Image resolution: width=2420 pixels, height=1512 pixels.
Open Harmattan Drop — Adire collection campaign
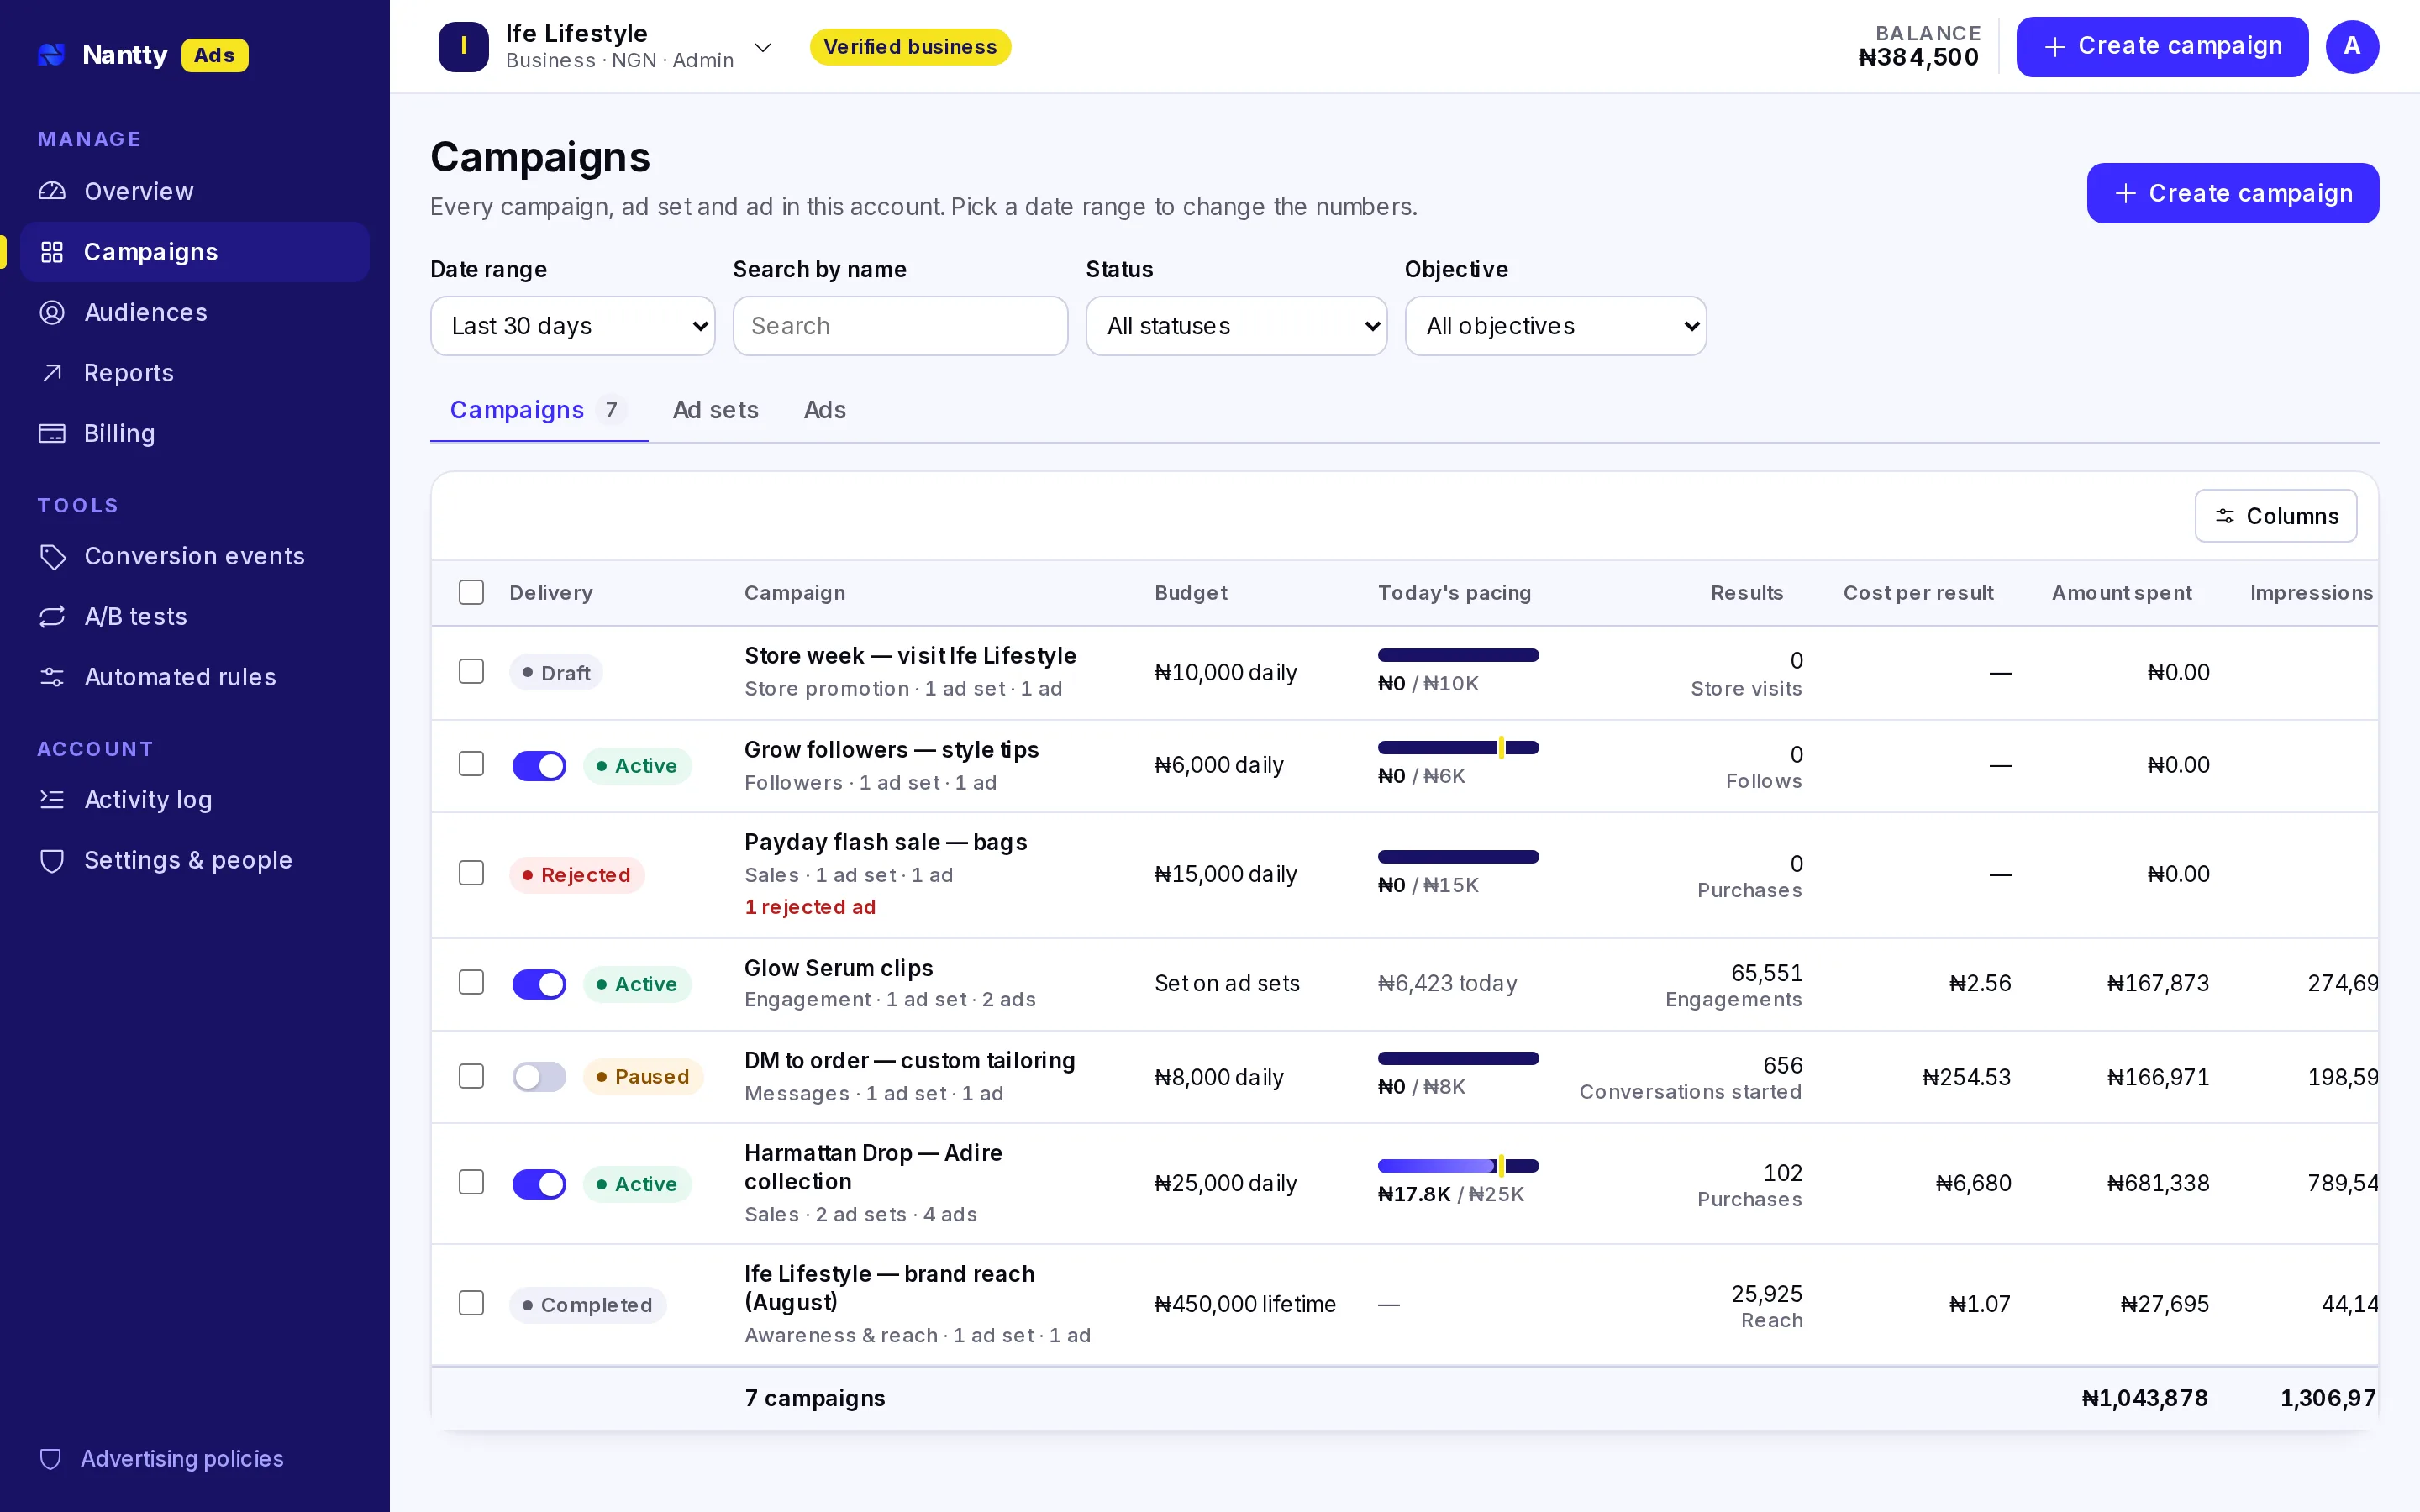pos(873,1167)
